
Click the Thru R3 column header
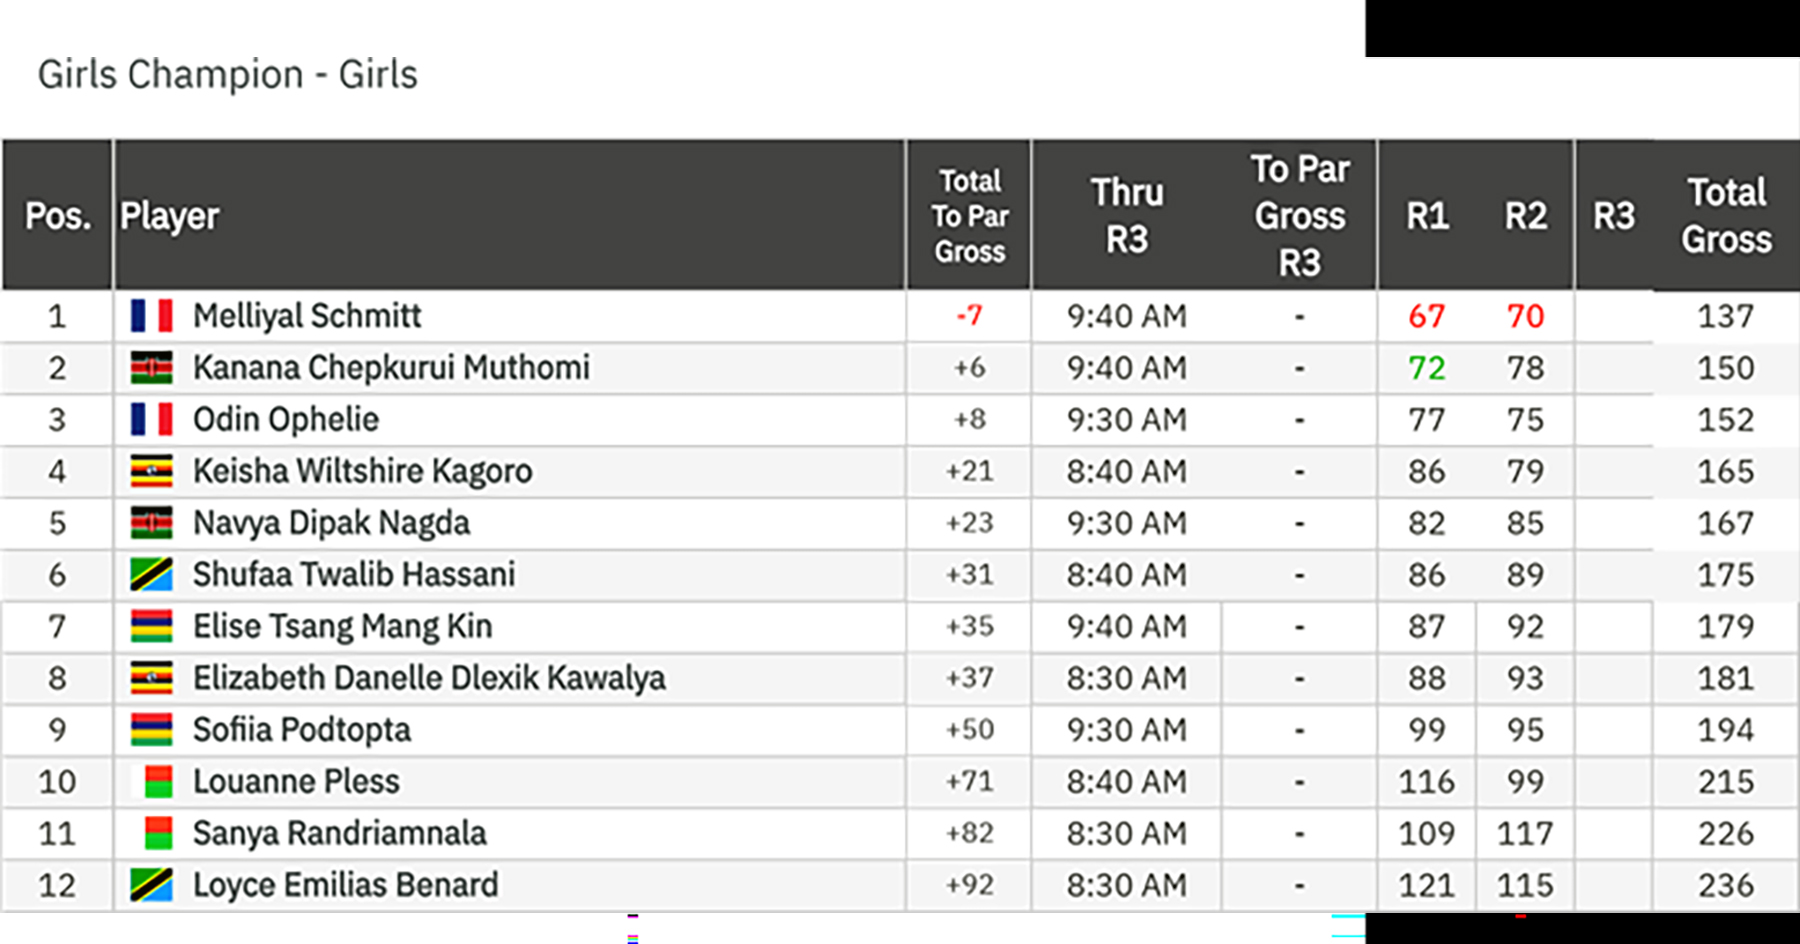(x=1126, y=216)
